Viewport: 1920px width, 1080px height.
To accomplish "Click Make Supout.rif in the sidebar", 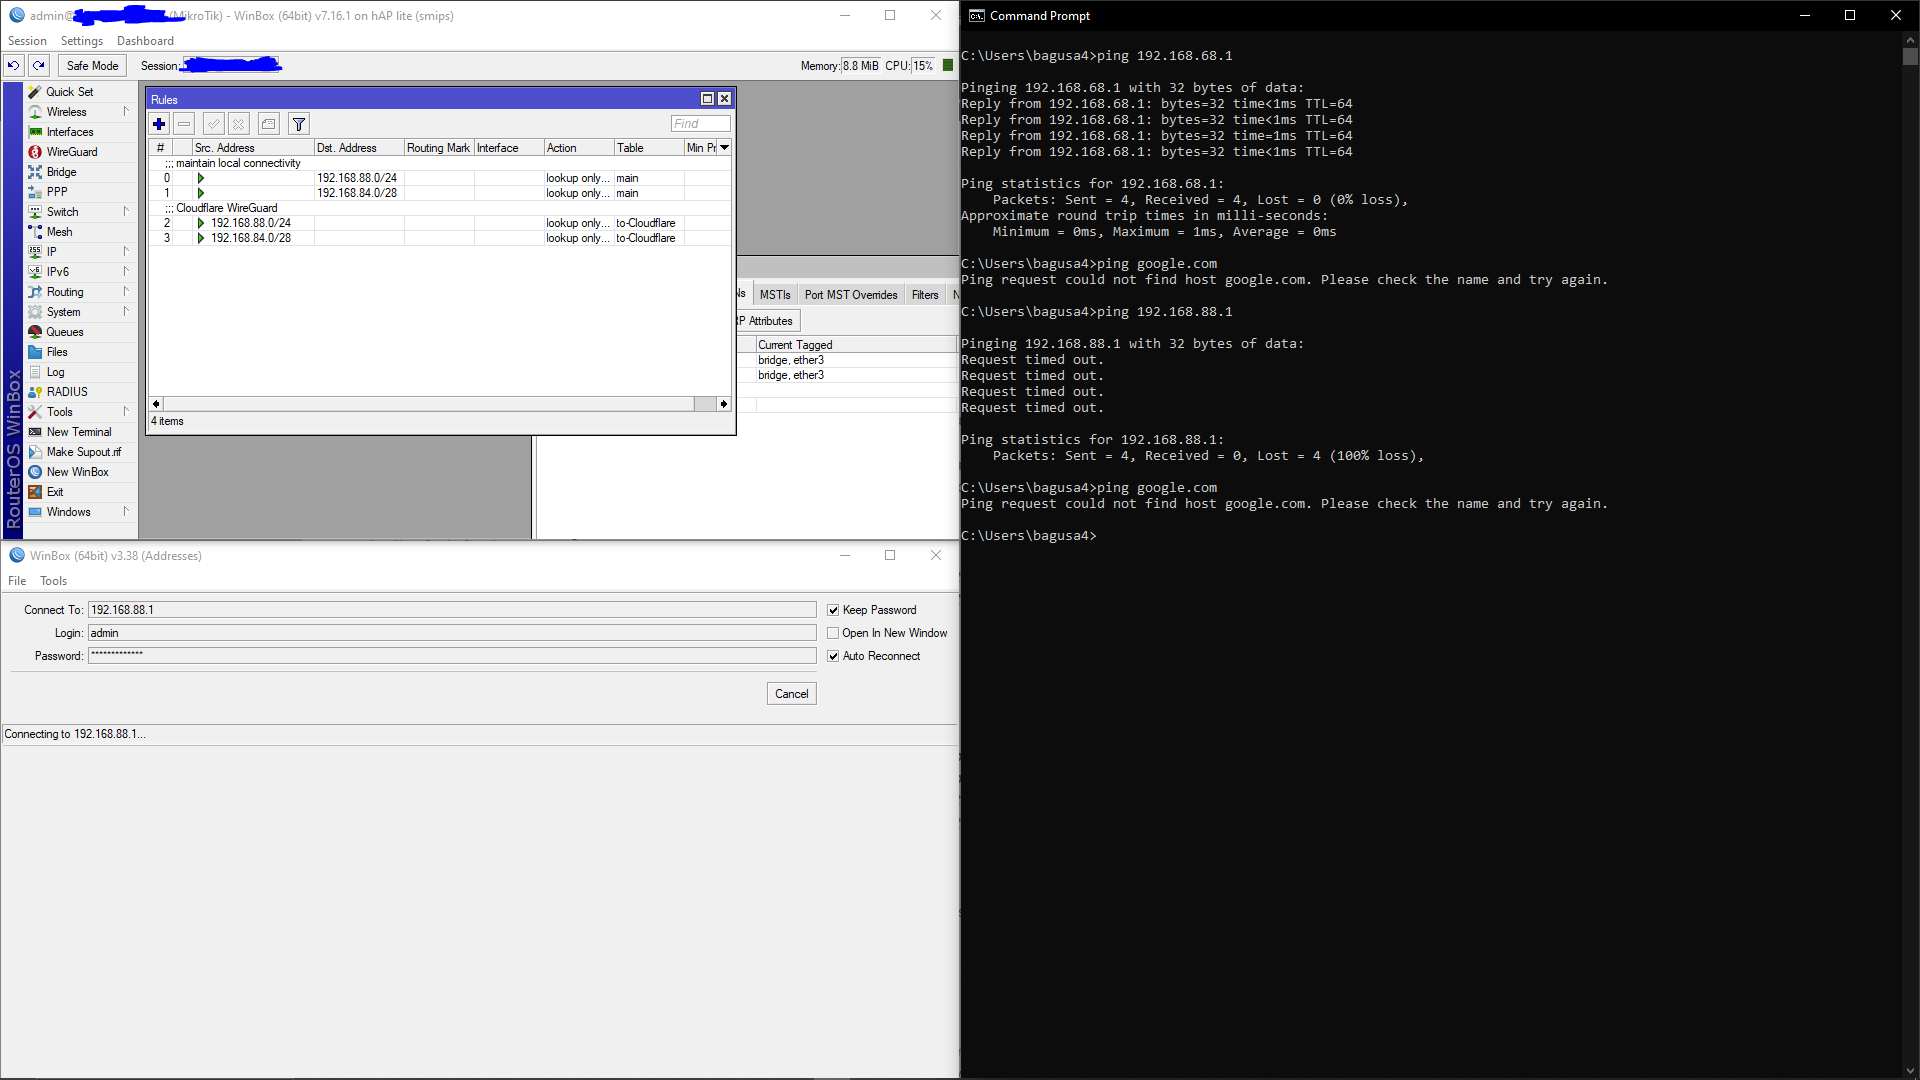I will (x=83, y=452).
